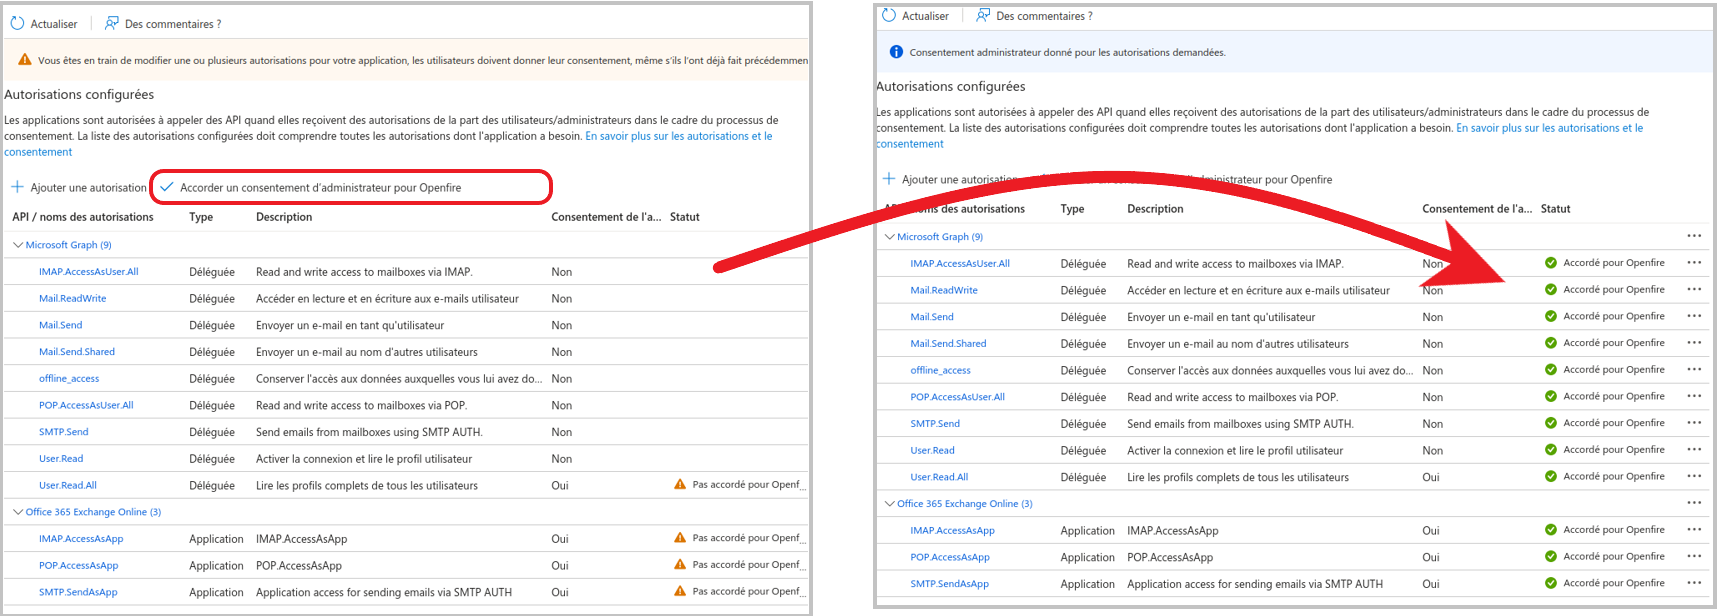This screenshot has width=1717, height=616.
Task: Click Consentement de l'a... header right panel
Action: 1477,209
